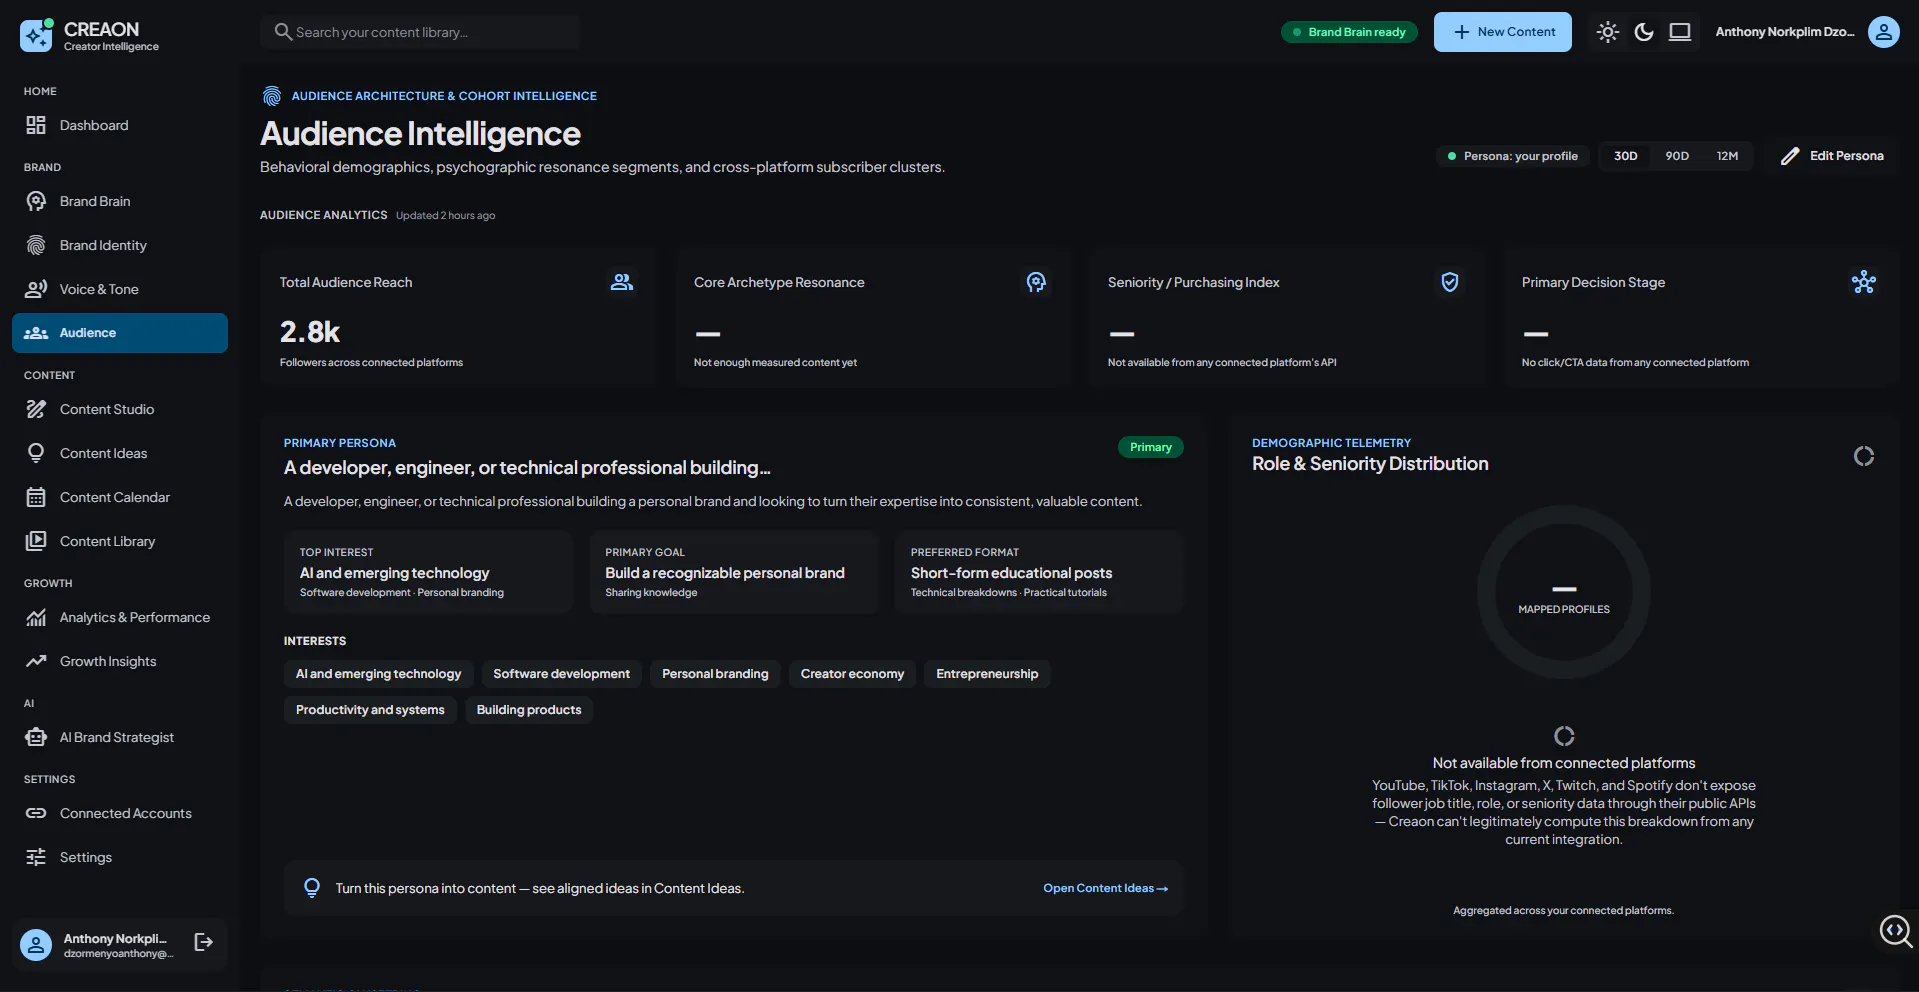Open the Brand Brain page
The image size is (1919, 992).
pyautogui.click(x=120, y=201)
